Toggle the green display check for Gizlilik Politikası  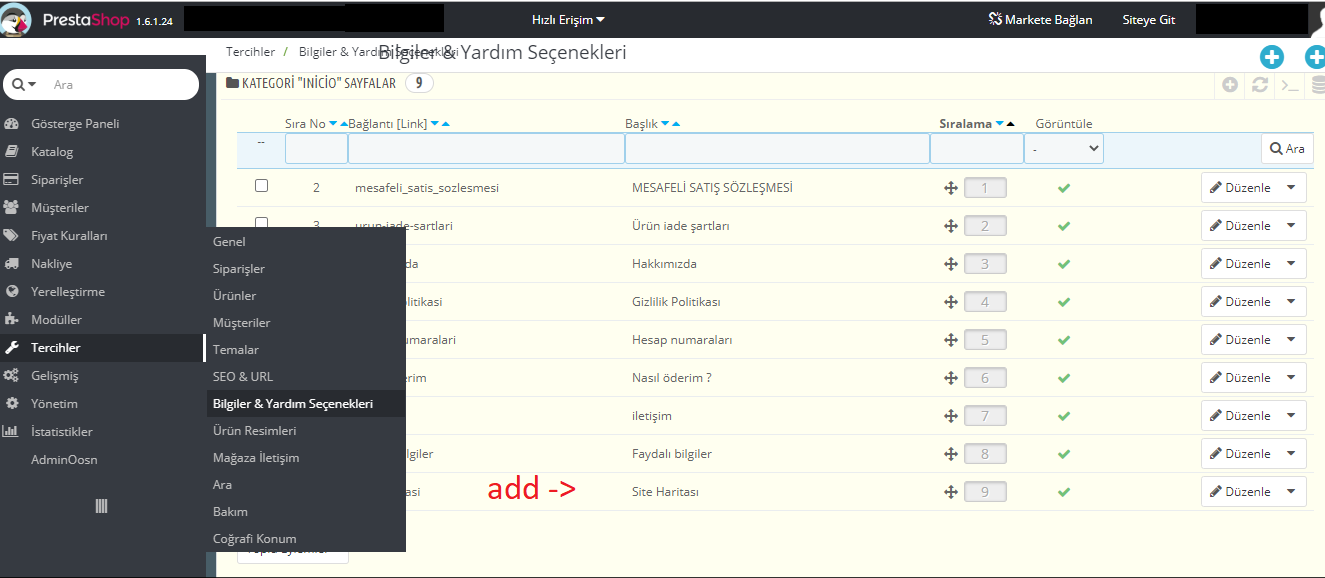[x=1064, y=302]
